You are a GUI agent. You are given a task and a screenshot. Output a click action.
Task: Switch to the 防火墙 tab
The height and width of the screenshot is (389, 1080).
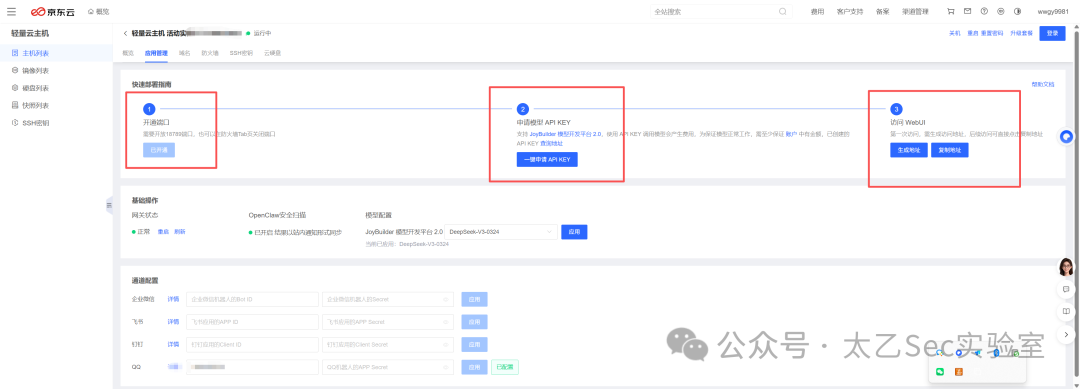[x=210, y=52]
